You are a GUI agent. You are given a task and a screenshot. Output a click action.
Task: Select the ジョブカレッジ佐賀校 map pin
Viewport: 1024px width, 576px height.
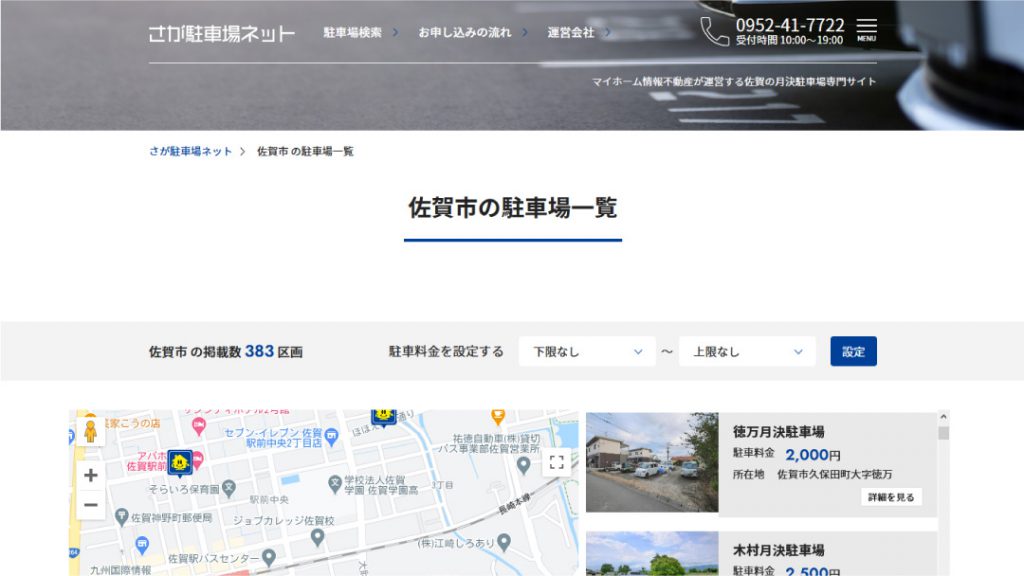click(317, 537)
